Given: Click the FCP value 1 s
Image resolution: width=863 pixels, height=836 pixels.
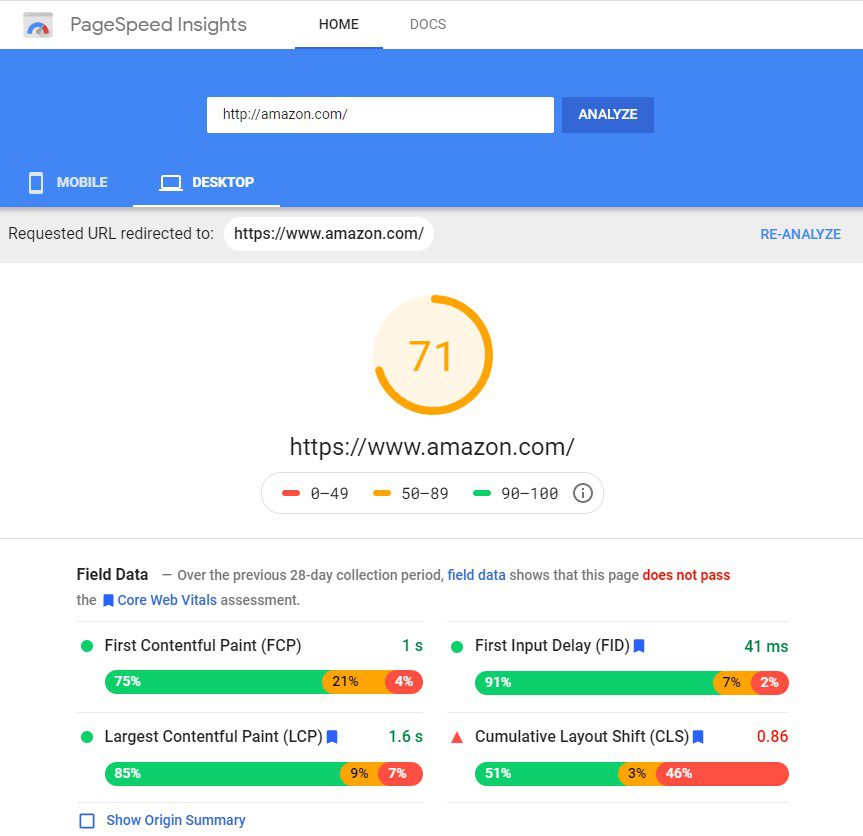Looking at the screenshot, I should click(412, 646).
